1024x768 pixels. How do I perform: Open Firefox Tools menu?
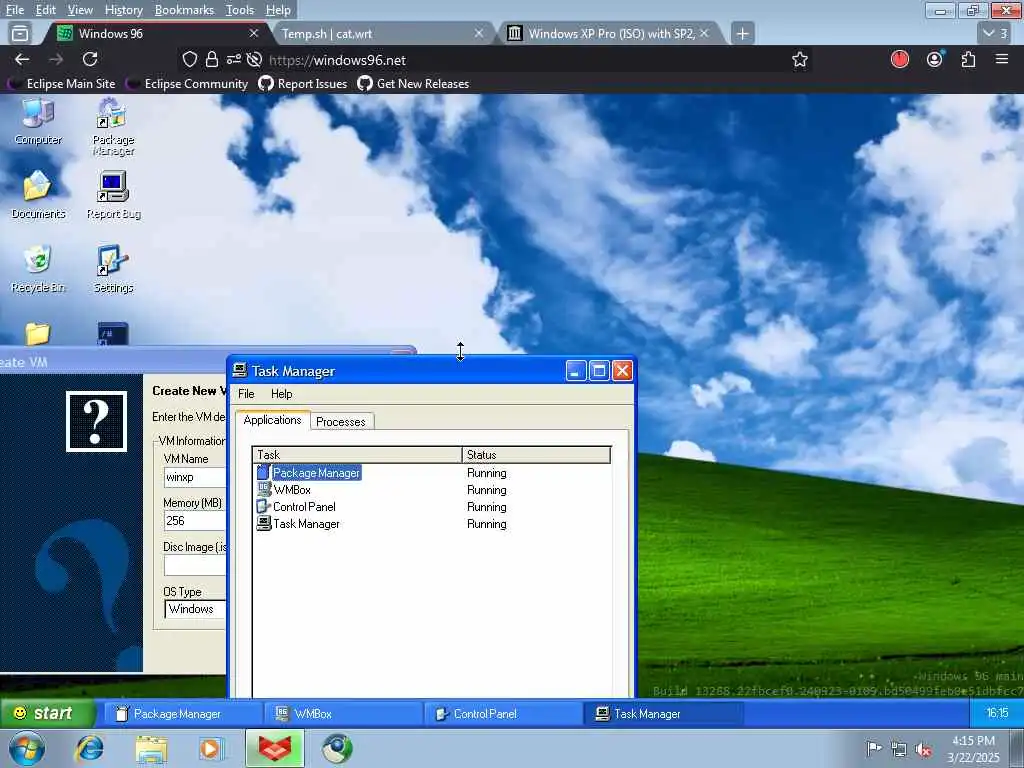(x=240, y=10)
